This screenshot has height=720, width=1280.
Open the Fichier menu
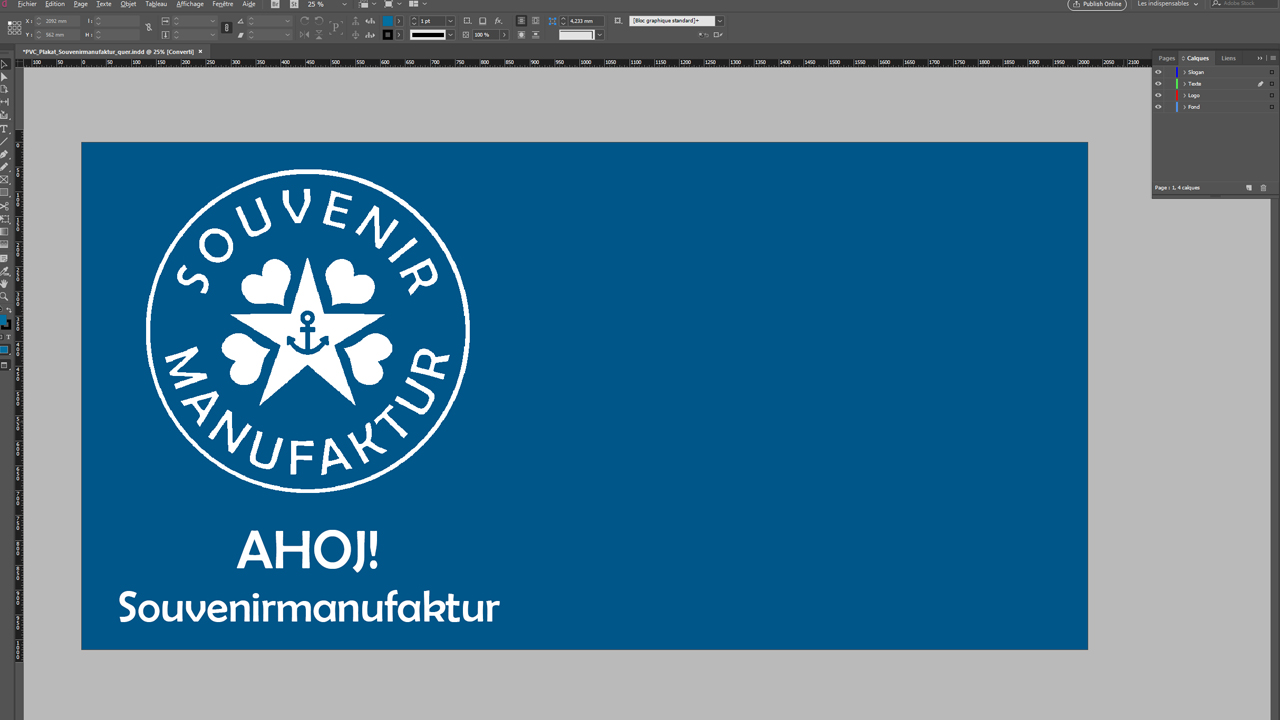[x=27, y=4]
